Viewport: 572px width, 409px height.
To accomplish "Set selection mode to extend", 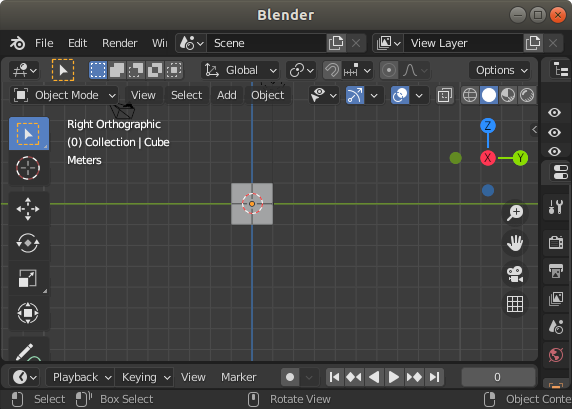I will [117, 70].
